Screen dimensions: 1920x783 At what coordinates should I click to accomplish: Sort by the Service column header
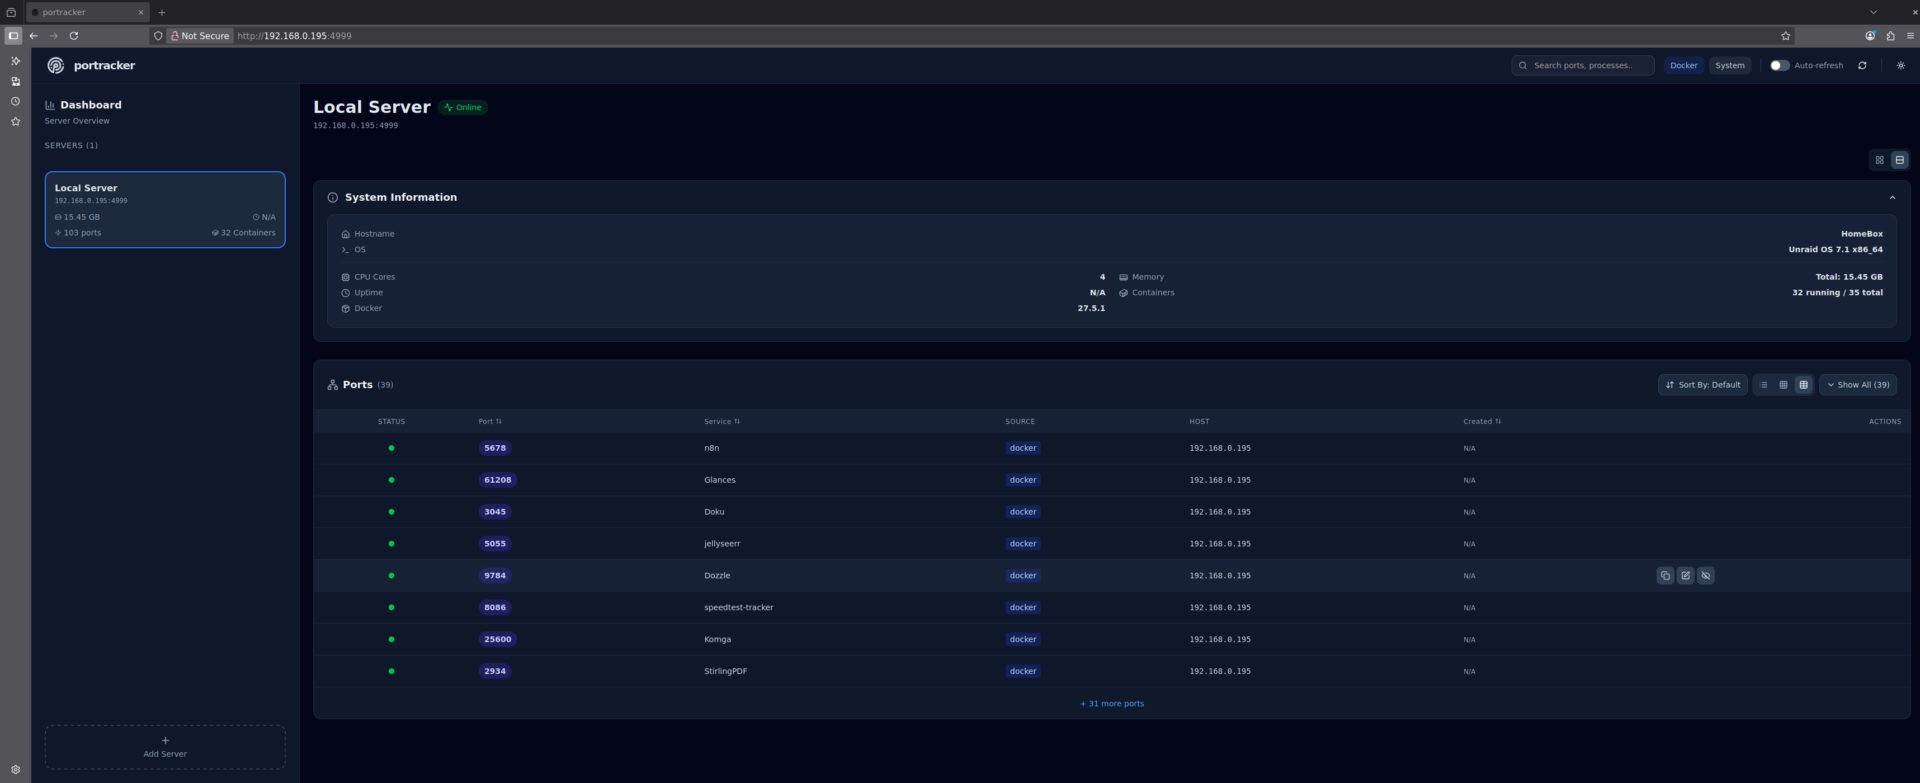click(722, 422)
